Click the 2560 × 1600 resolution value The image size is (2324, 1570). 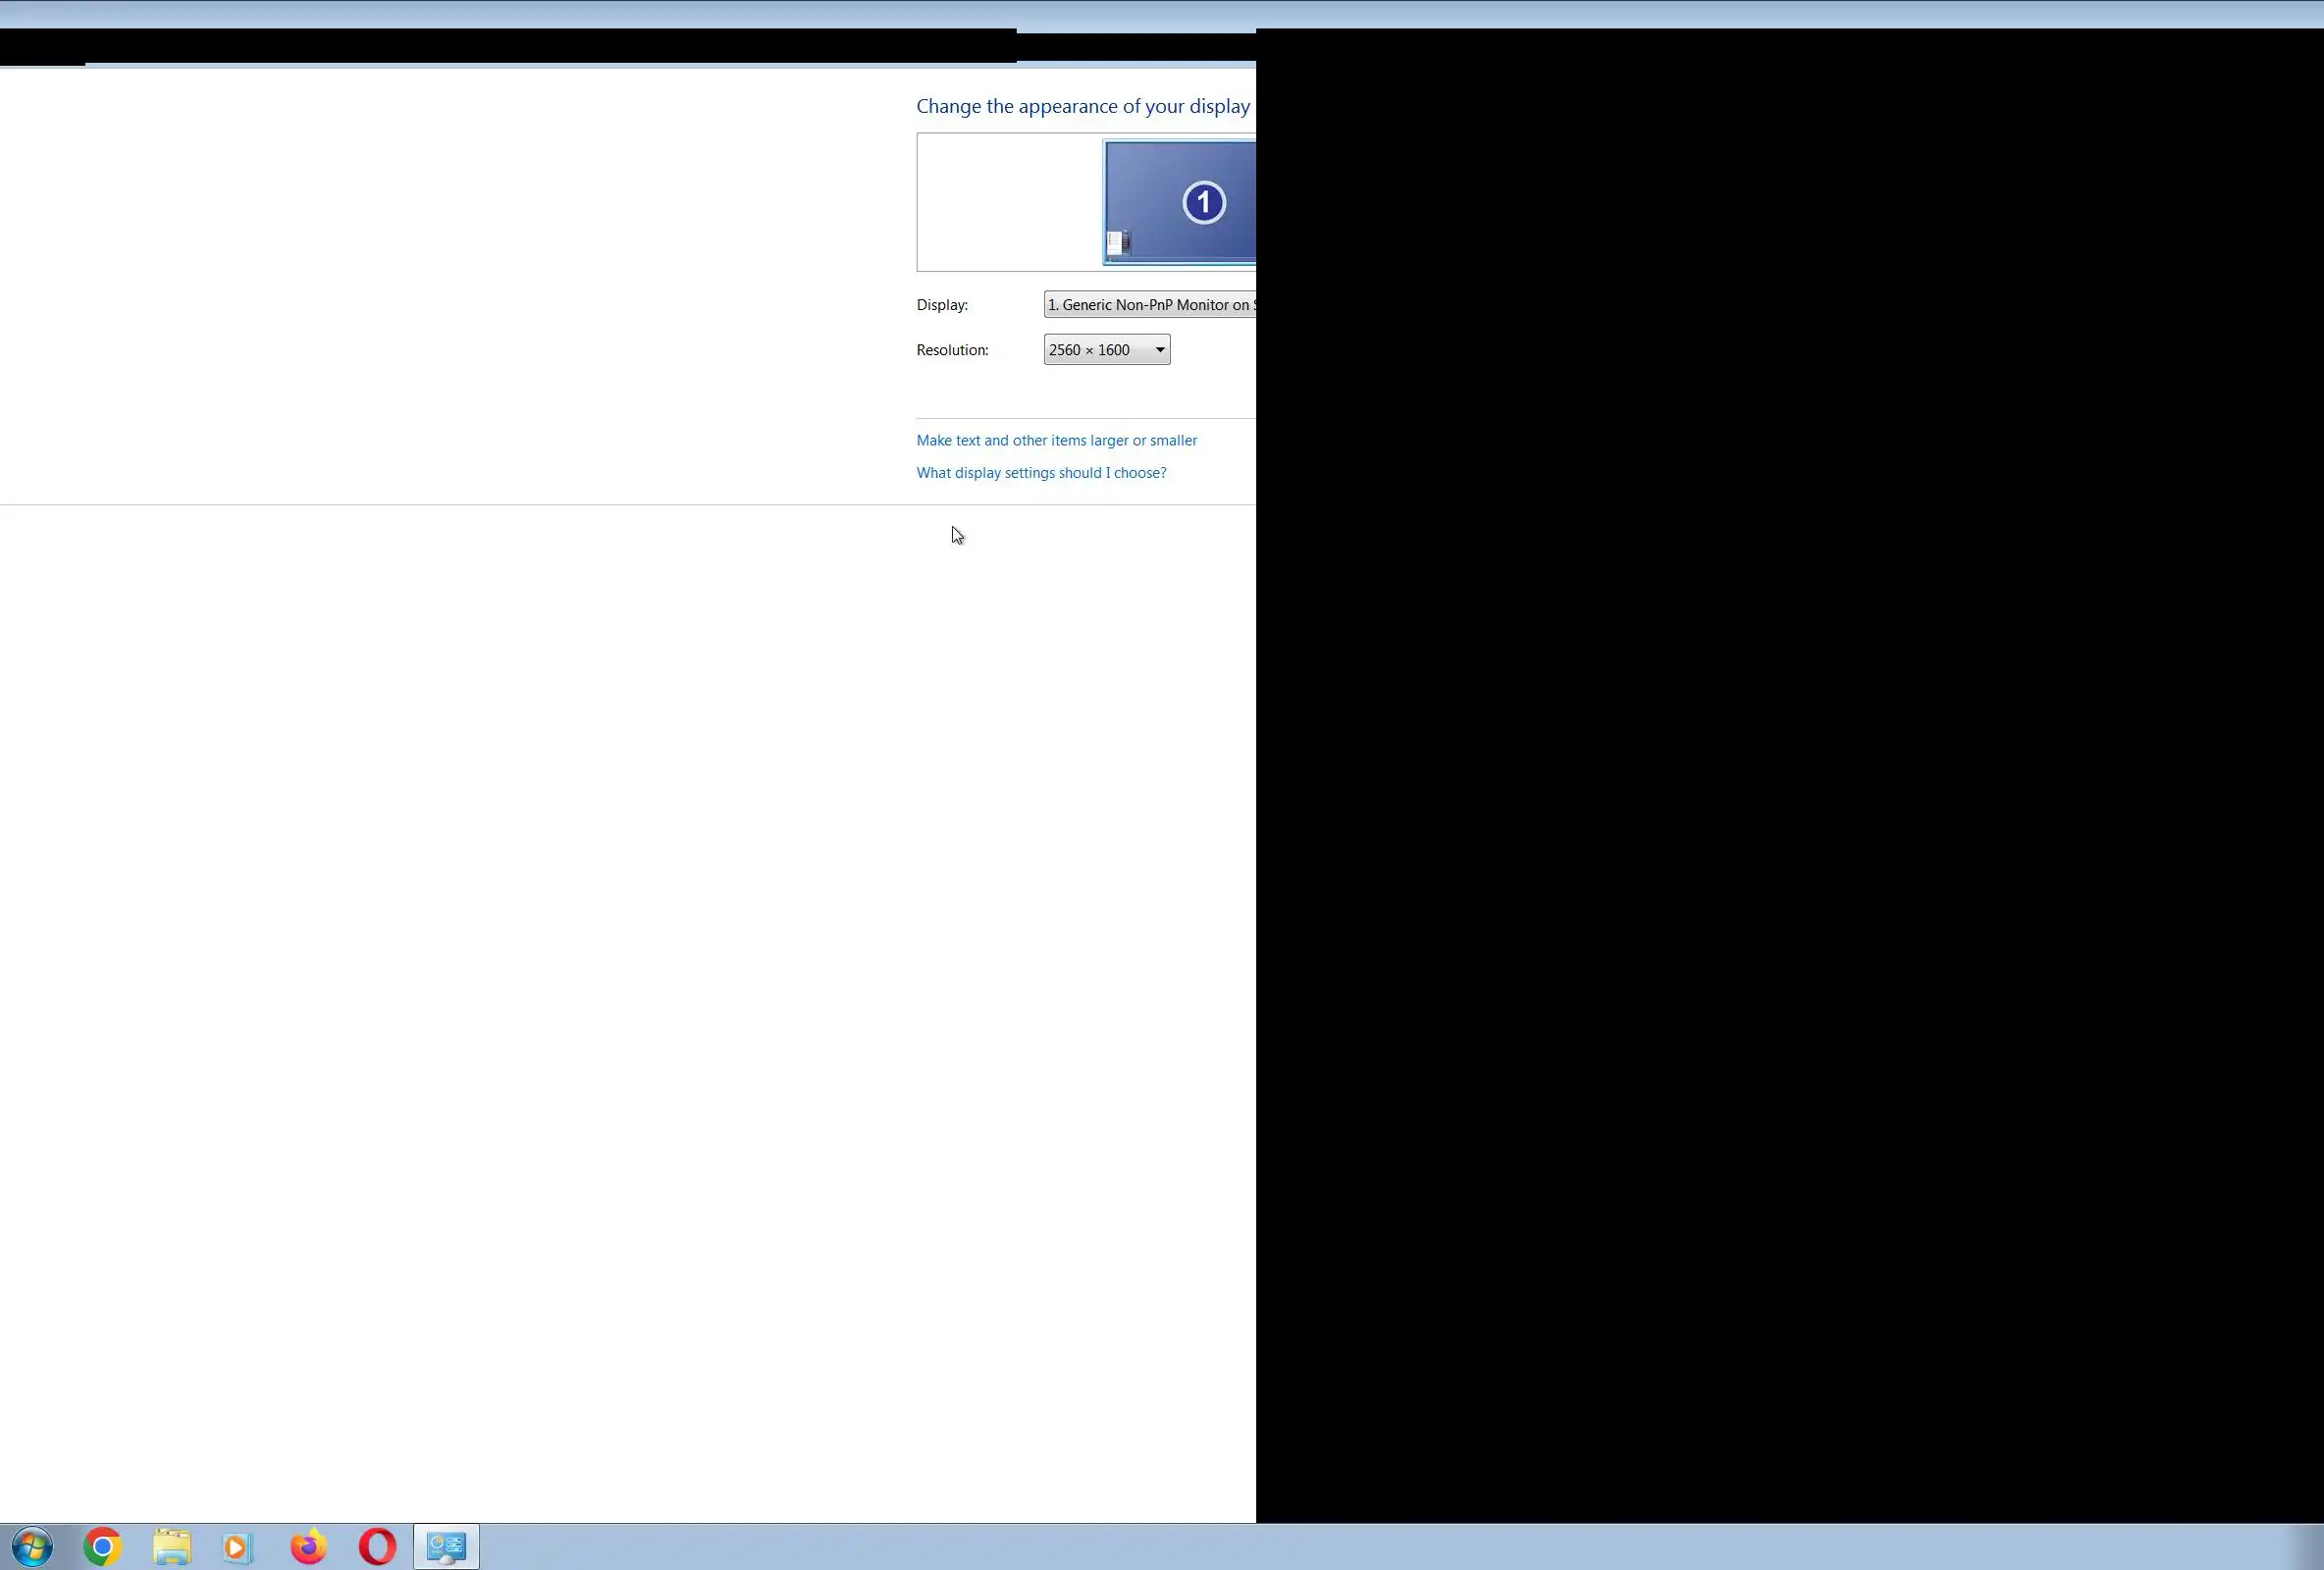pyautogui.click(x=1090, y=350)
